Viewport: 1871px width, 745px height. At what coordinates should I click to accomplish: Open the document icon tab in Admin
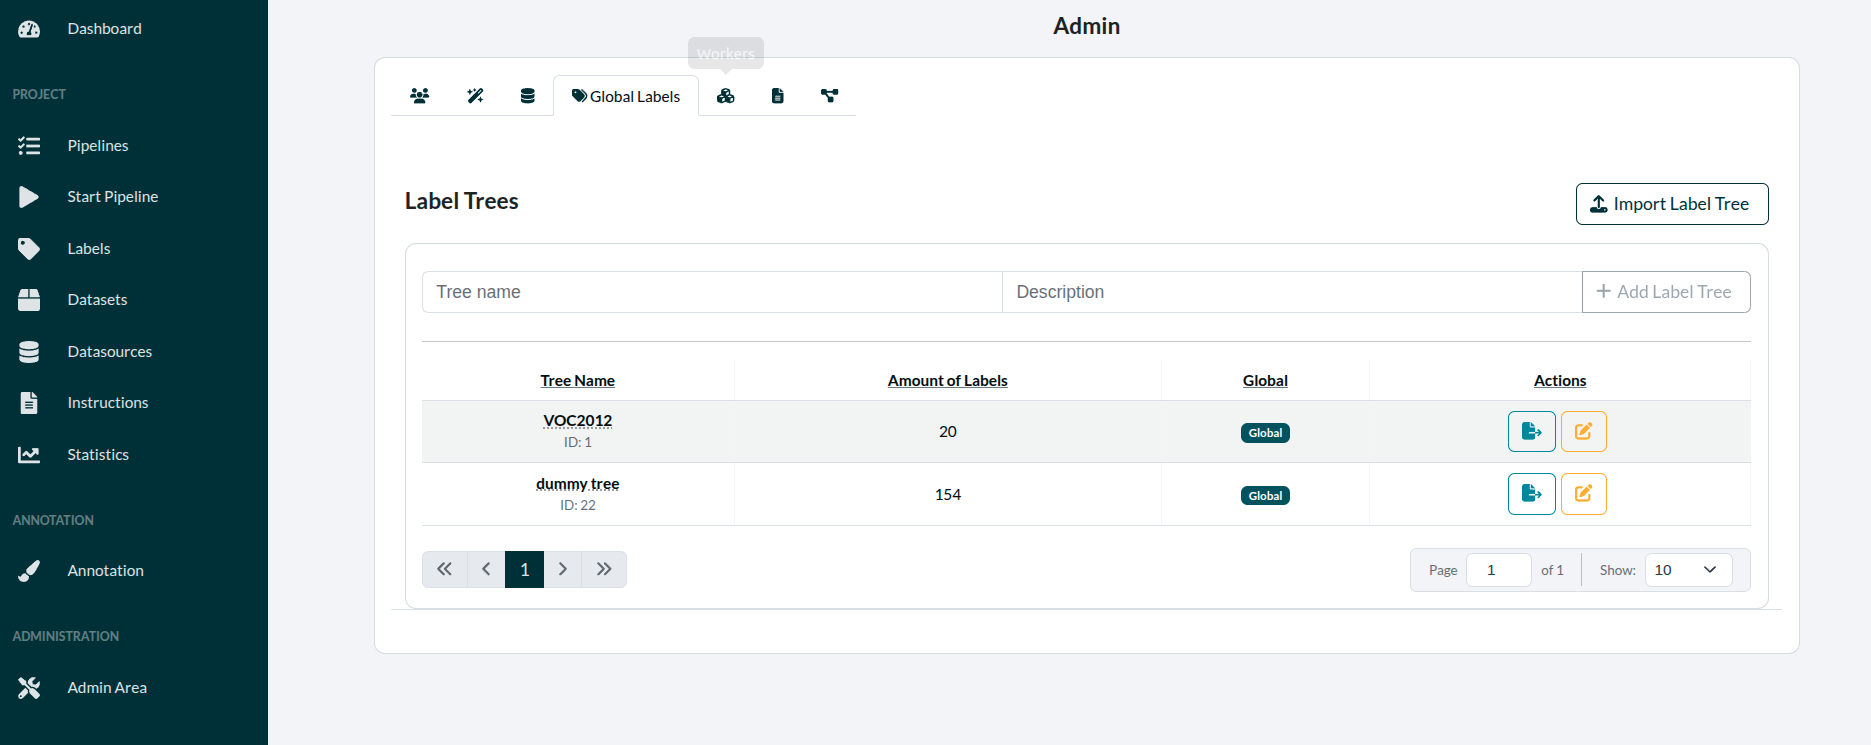click(778, 96)
